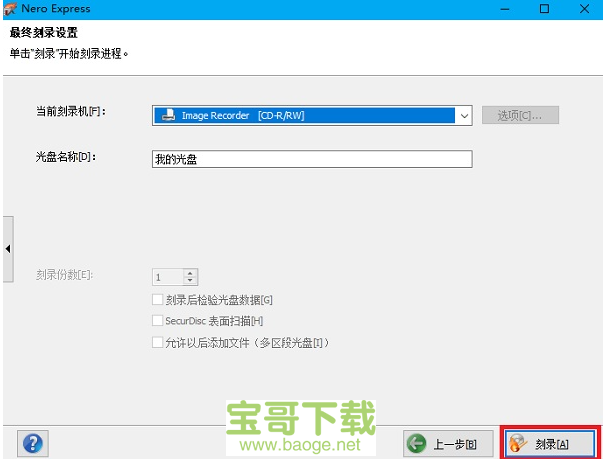Click the Nero Express app icon in title bar
The width and height of the screenshot is (603, 461).
tap(10, 9)
